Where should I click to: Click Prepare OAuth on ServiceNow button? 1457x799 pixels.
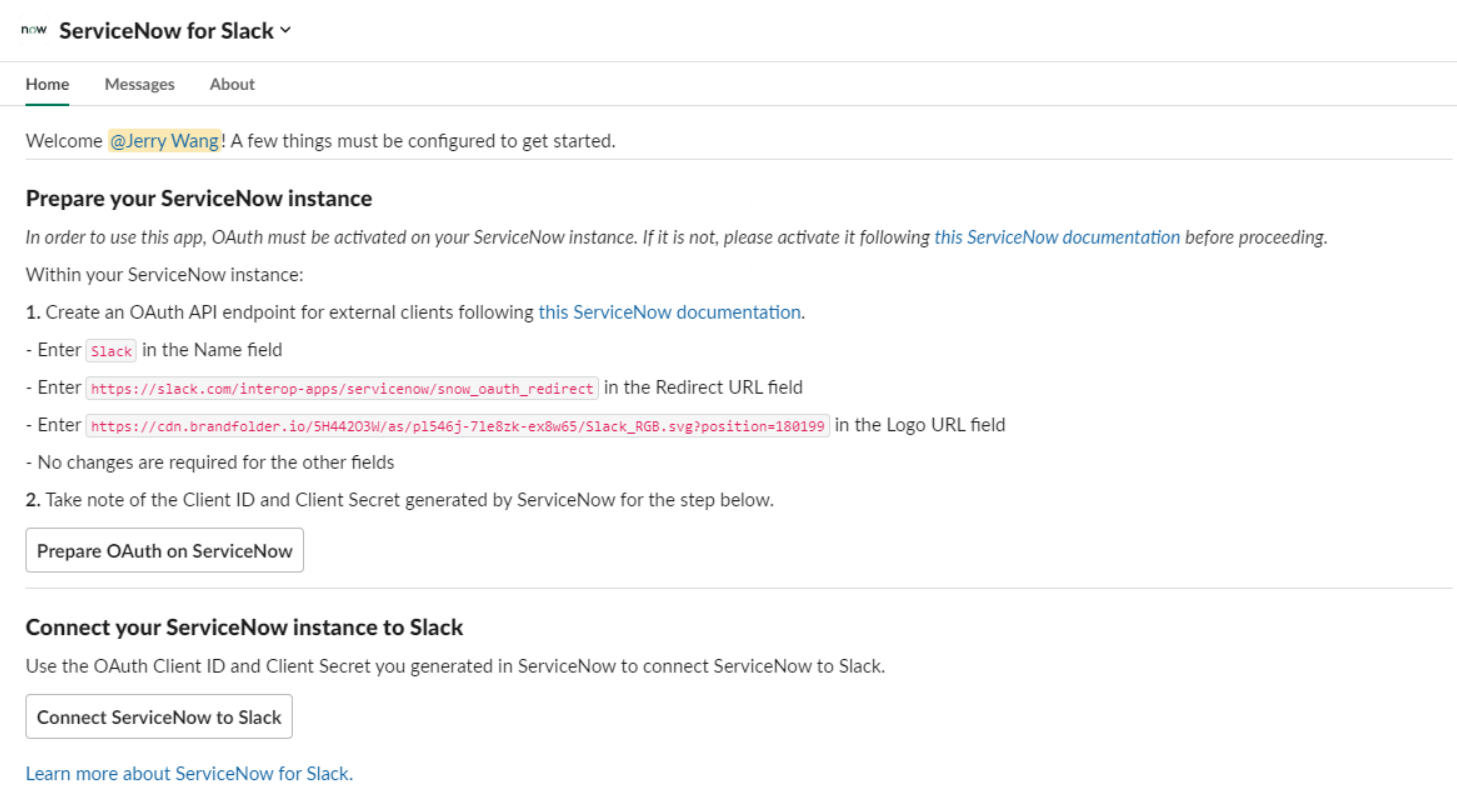click(x=165, y=550)
